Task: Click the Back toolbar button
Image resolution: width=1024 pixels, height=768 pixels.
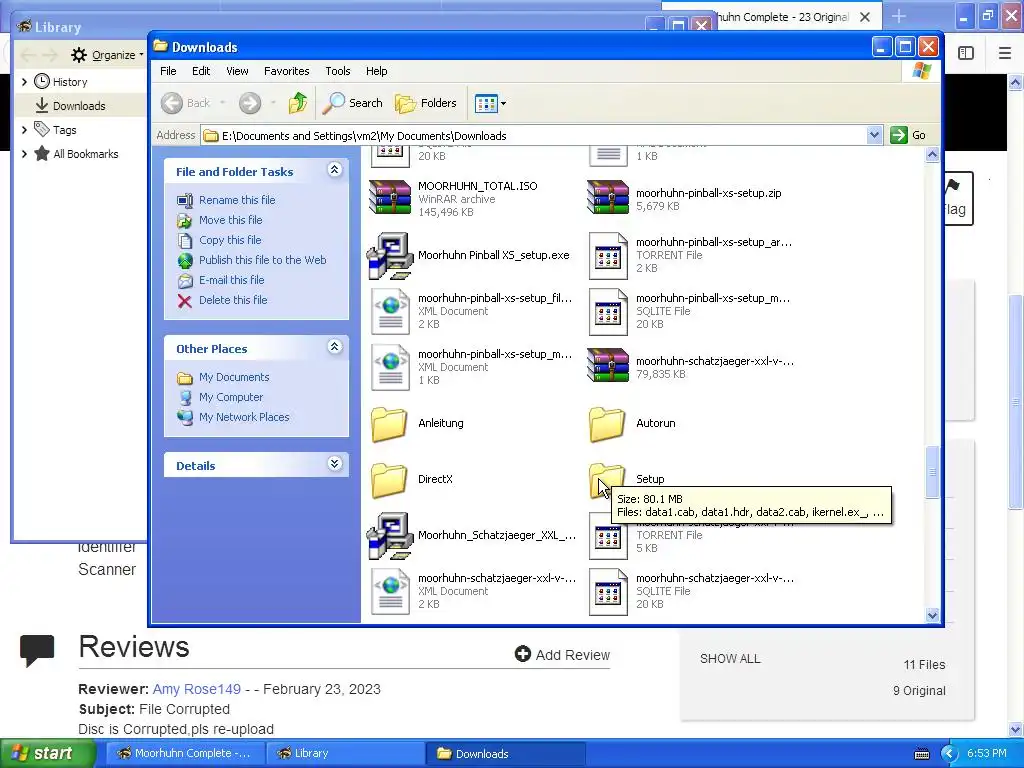Action: tap(185, 103)
